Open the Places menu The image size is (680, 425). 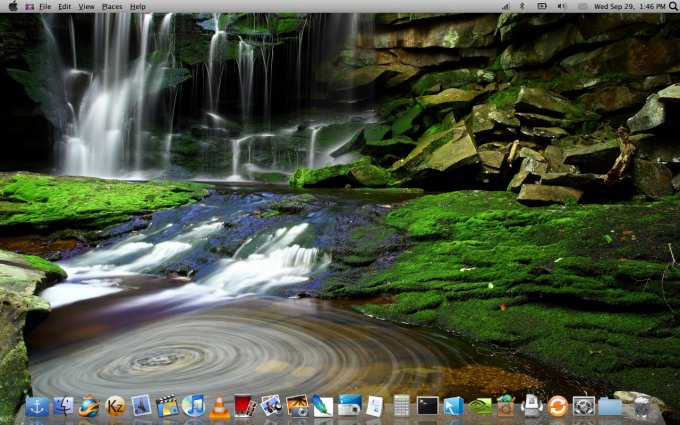tap(112, 6)
